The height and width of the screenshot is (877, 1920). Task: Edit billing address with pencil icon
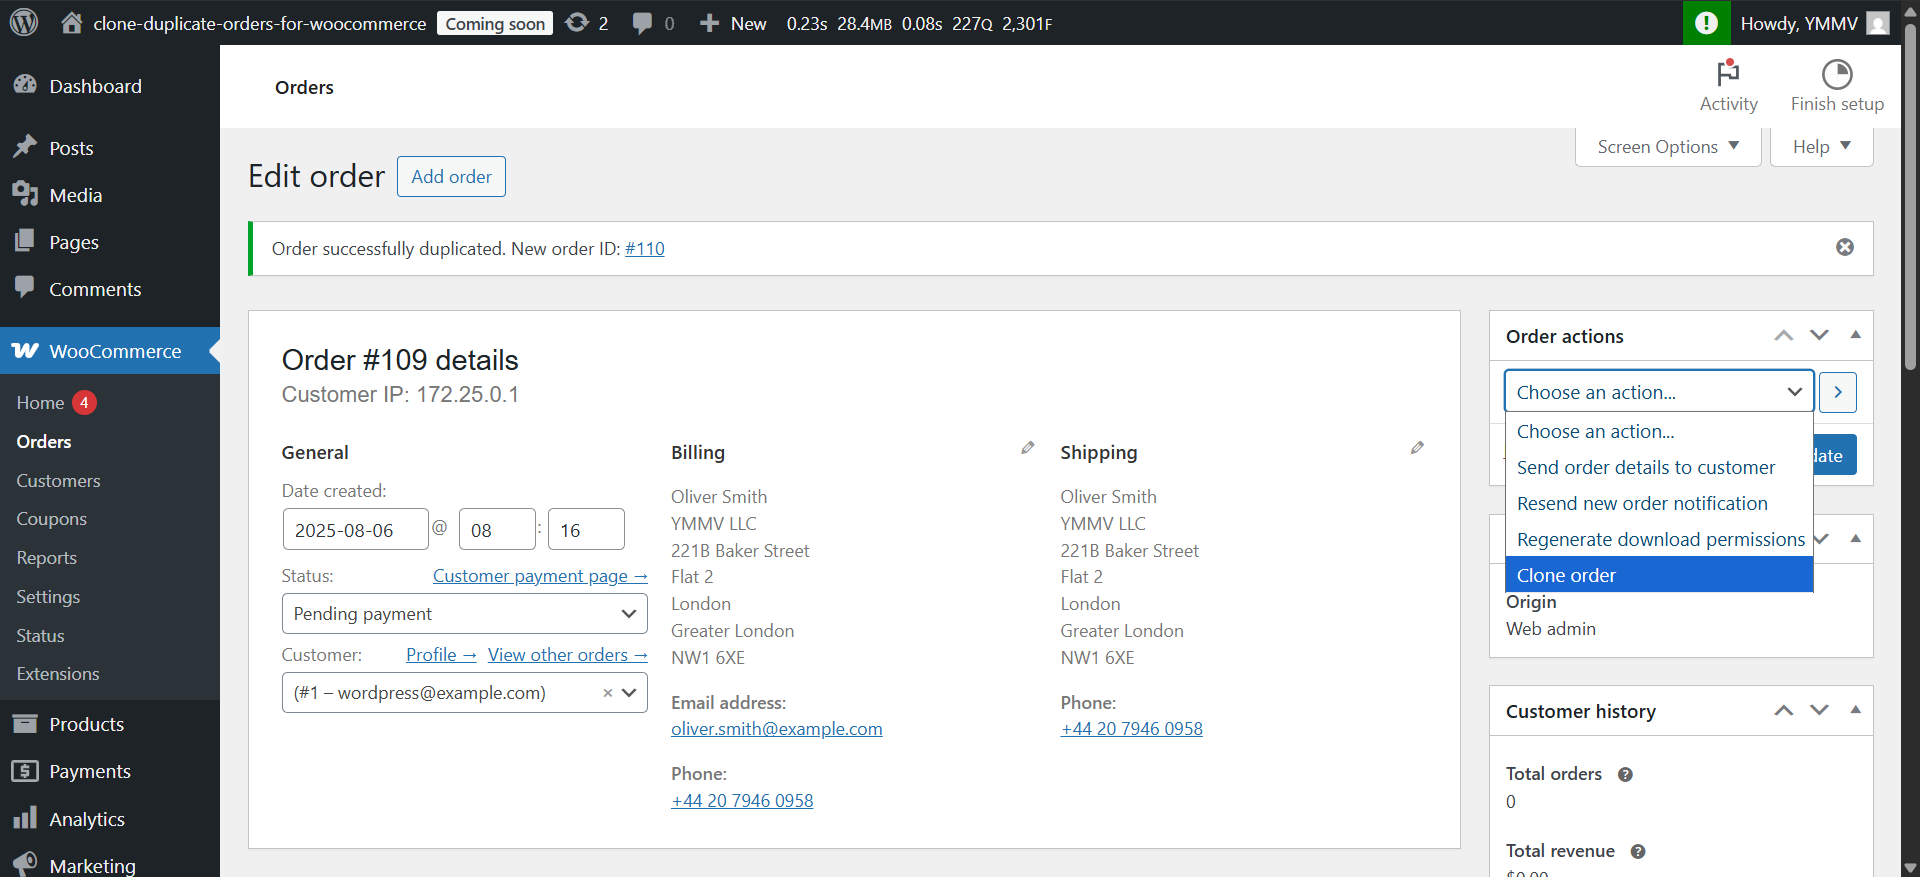click(1027, 448)
